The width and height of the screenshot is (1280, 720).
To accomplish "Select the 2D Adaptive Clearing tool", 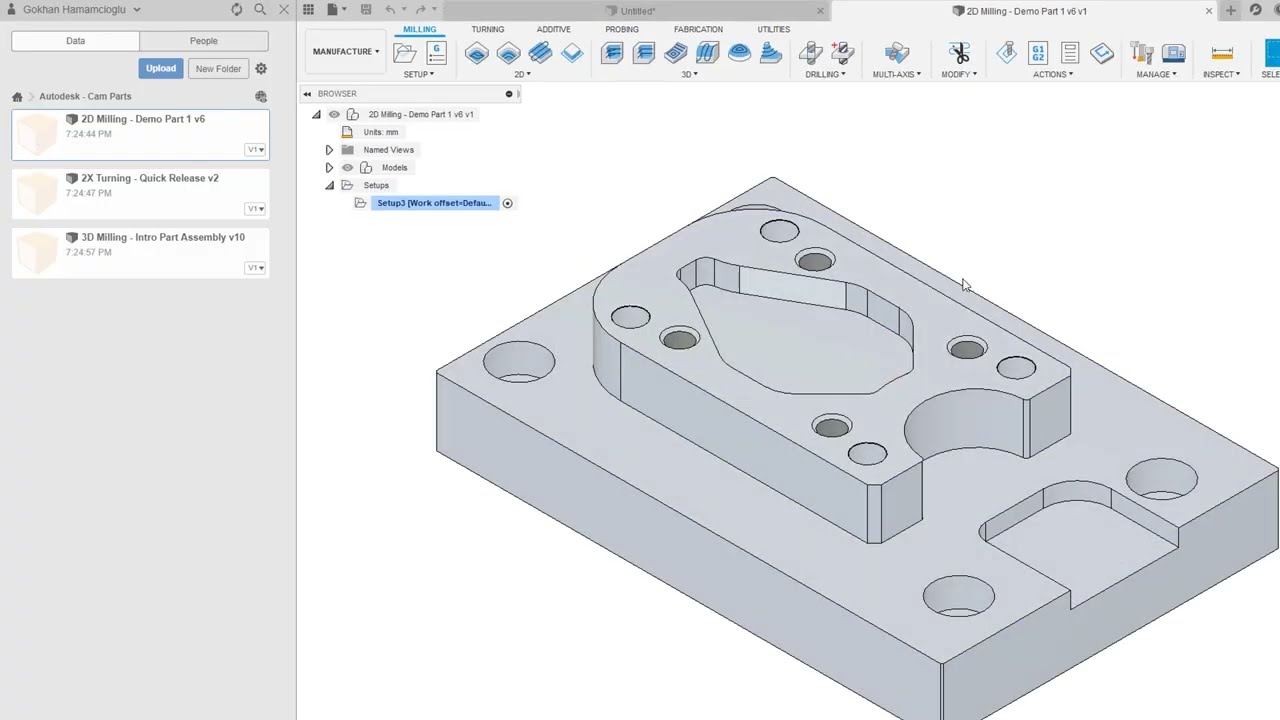I will click(x=477, y=53).
